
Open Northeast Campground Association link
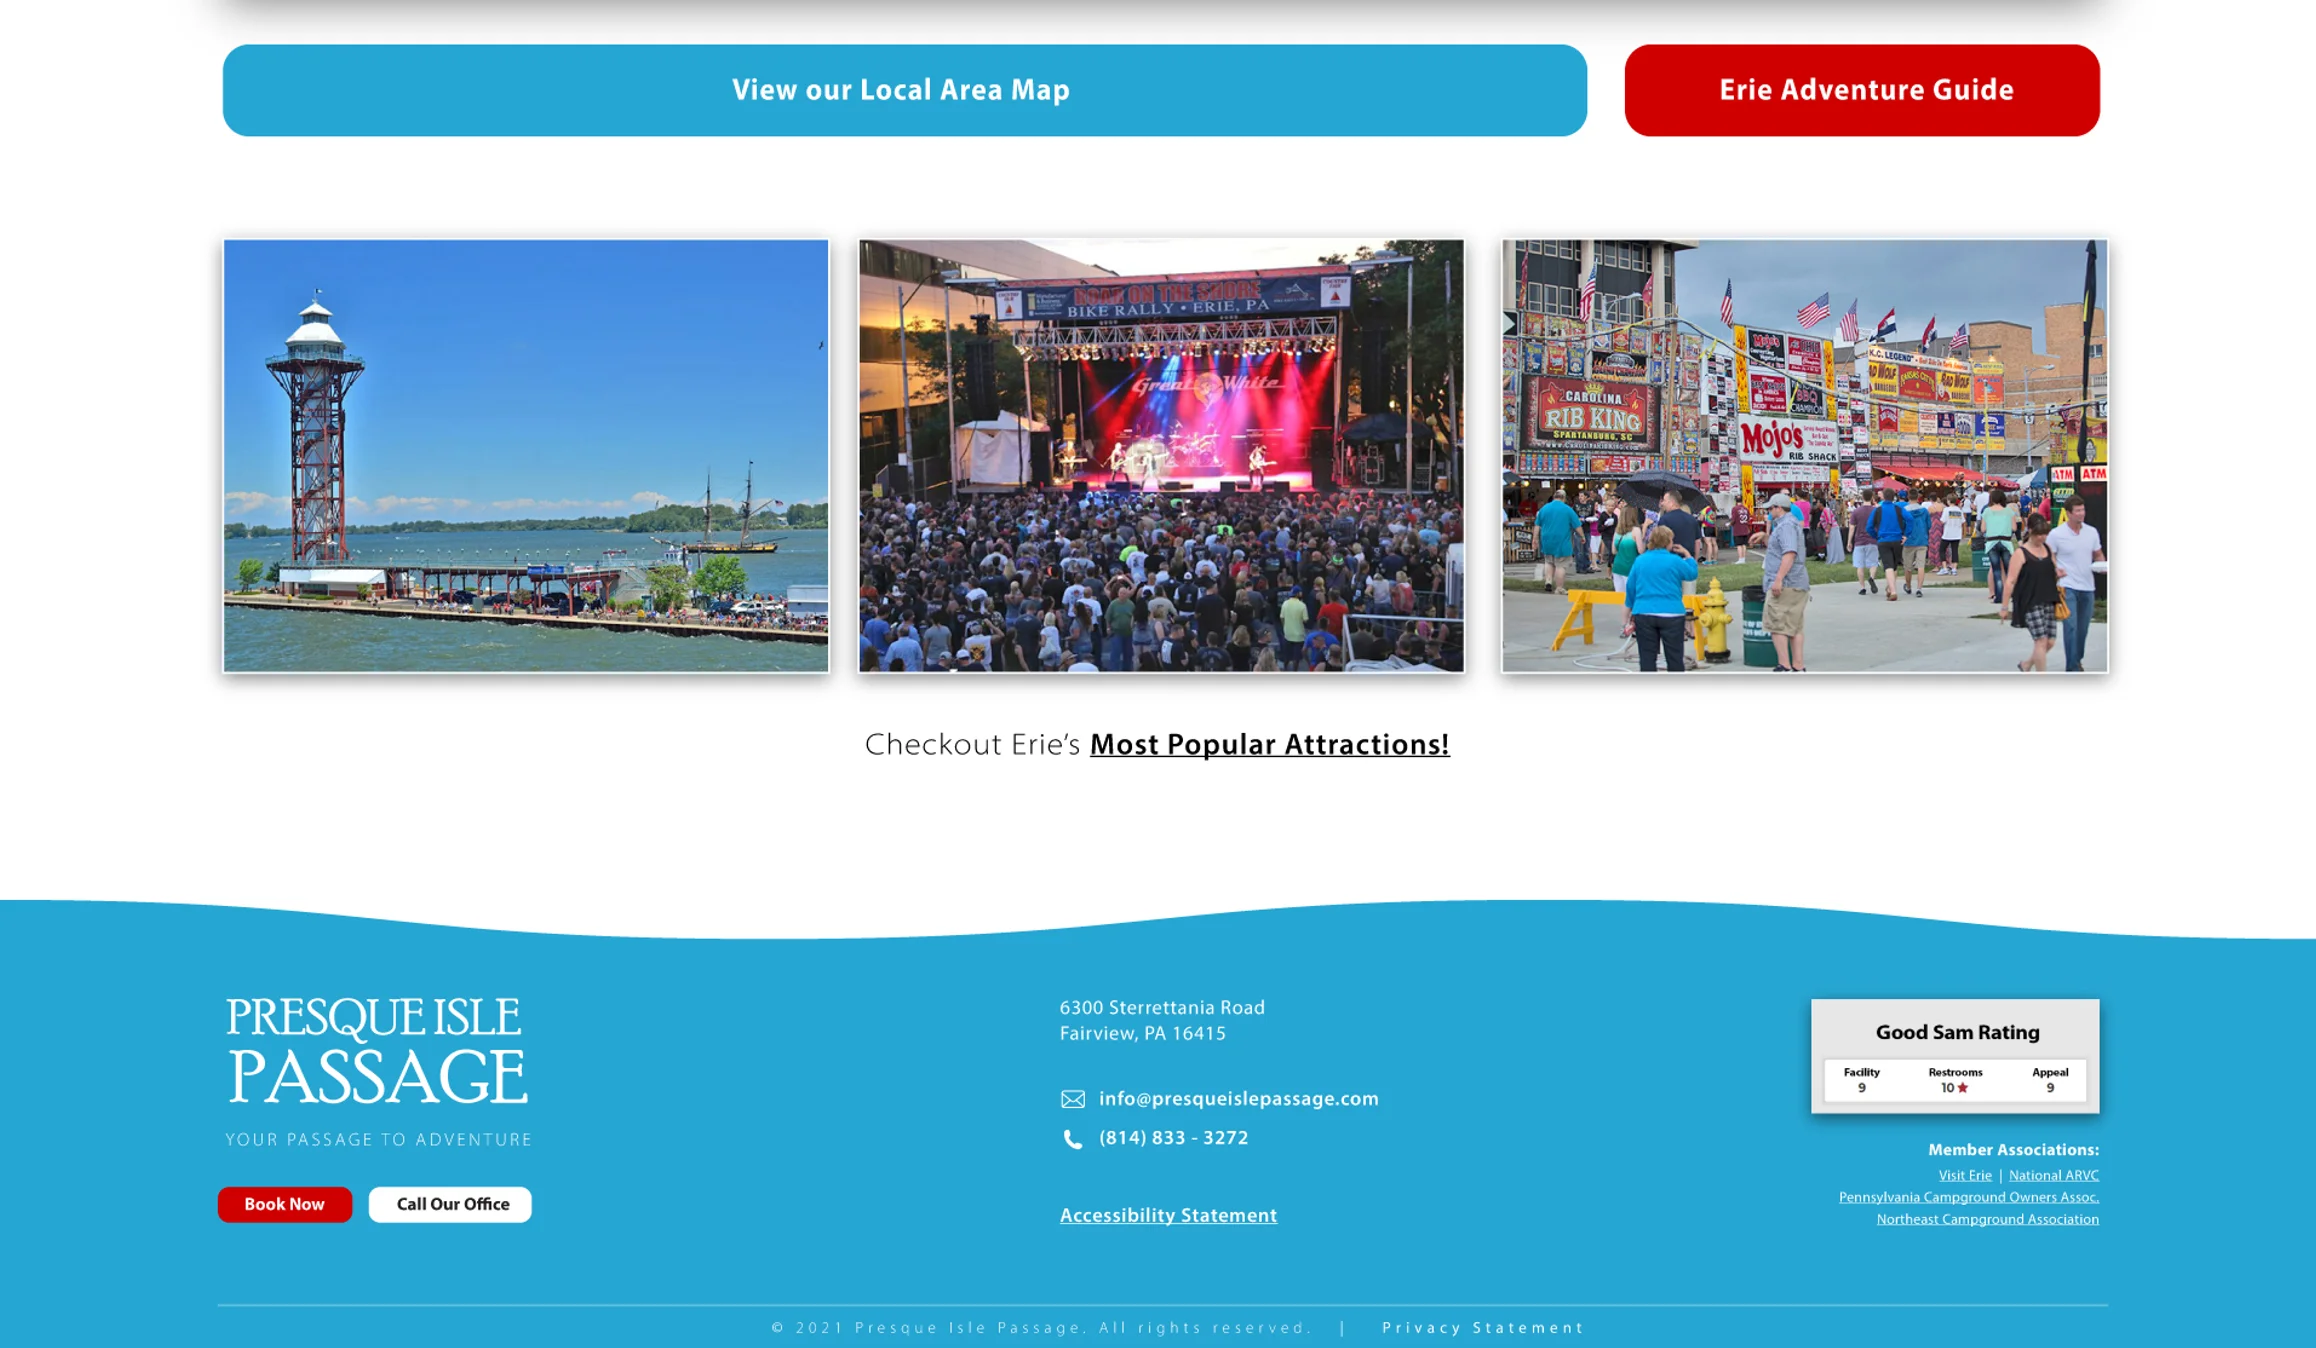click(x=1986, y=1219)
